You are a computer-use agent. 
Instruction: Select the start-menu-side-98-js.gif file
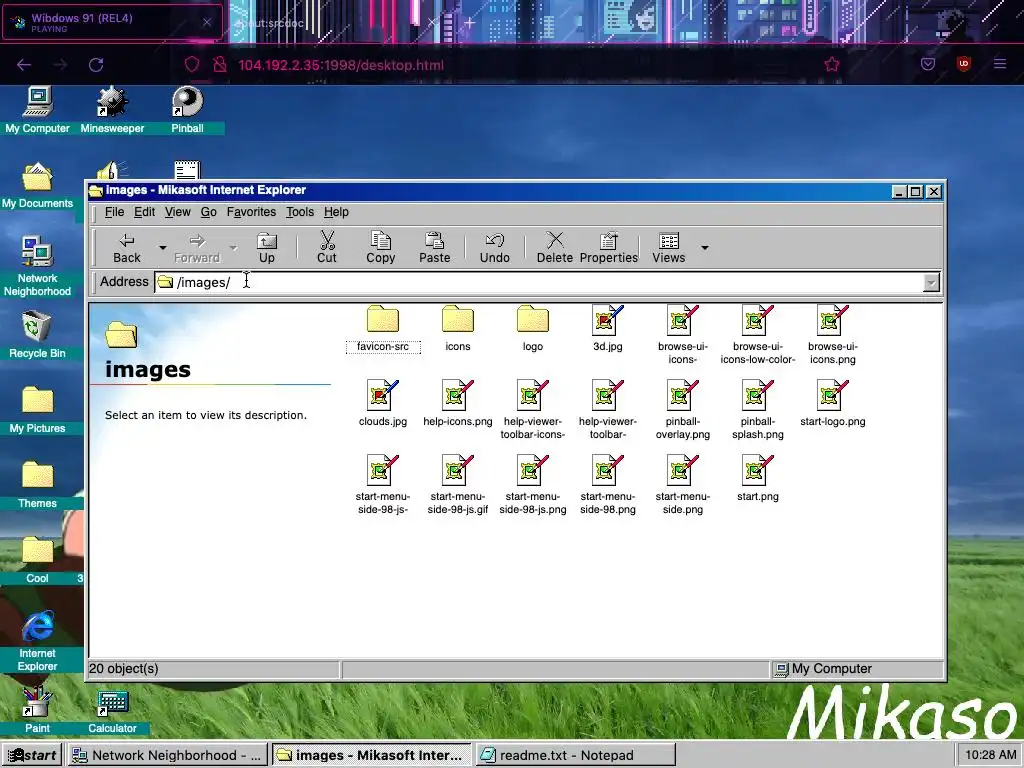click(x=458, y=485)
